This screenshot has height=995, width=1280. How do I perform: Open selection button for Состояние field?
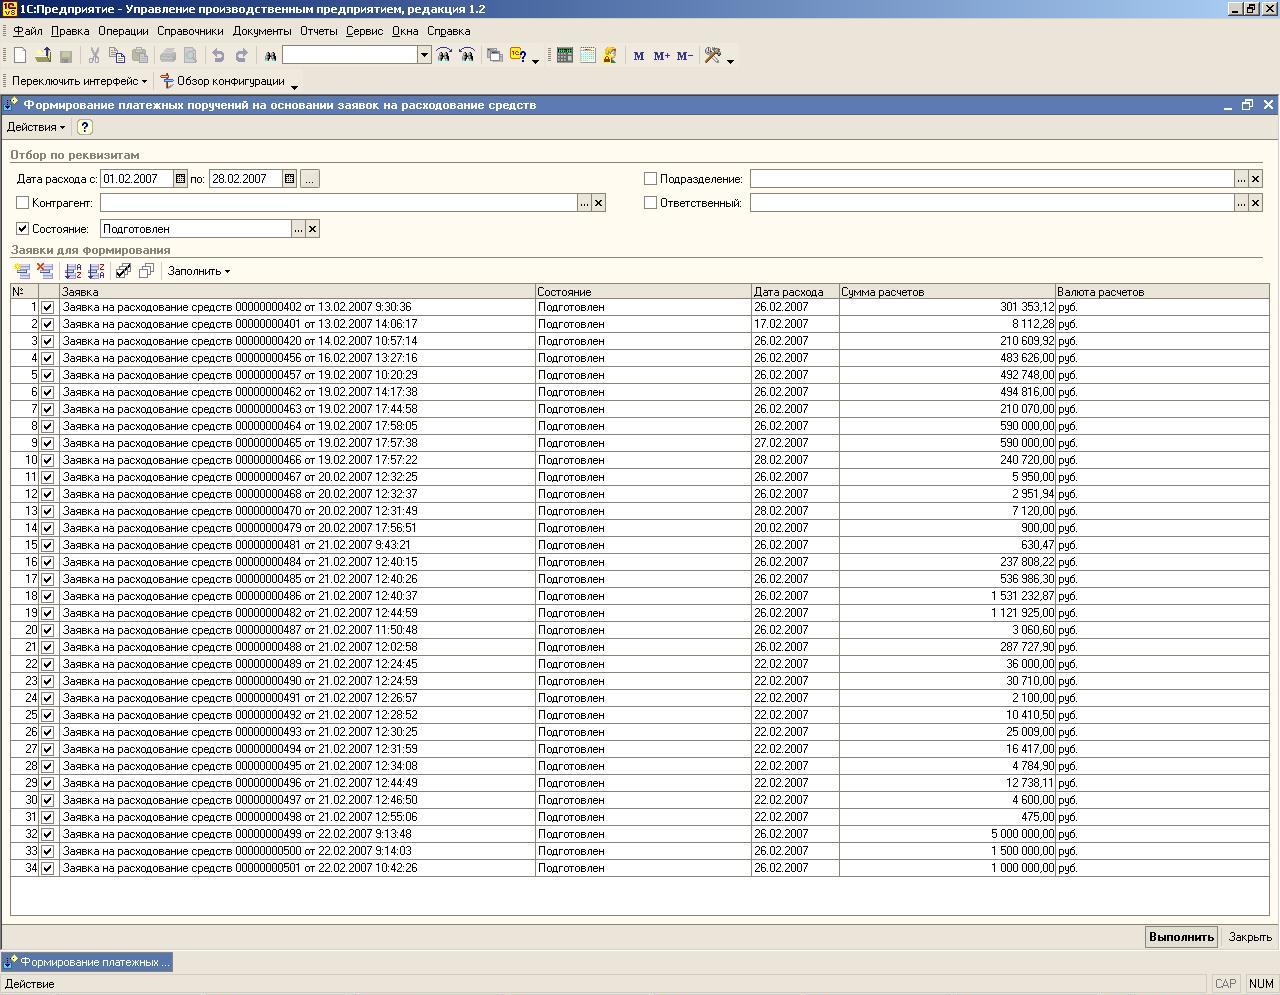tap(298, 229)
